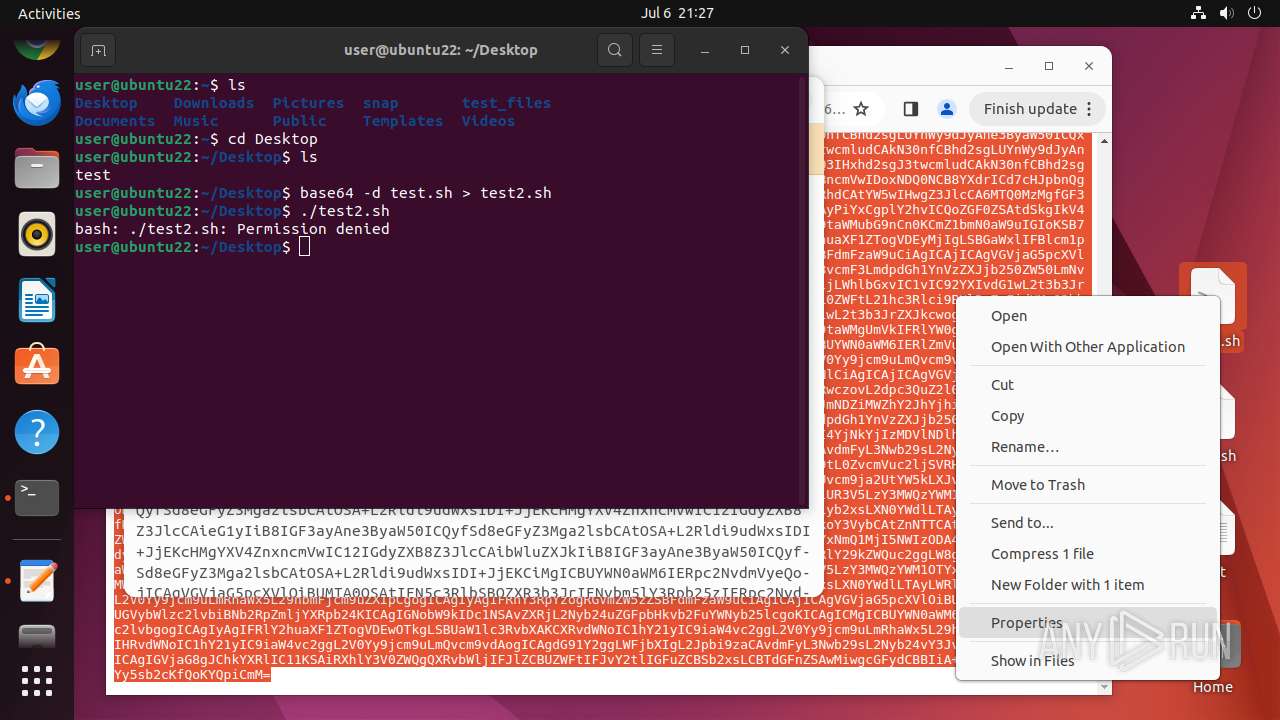Image resolution: width=1280 pixels, height=720 pixels.
Task: Click the terminal new tab icon
Action: point(98,50)
